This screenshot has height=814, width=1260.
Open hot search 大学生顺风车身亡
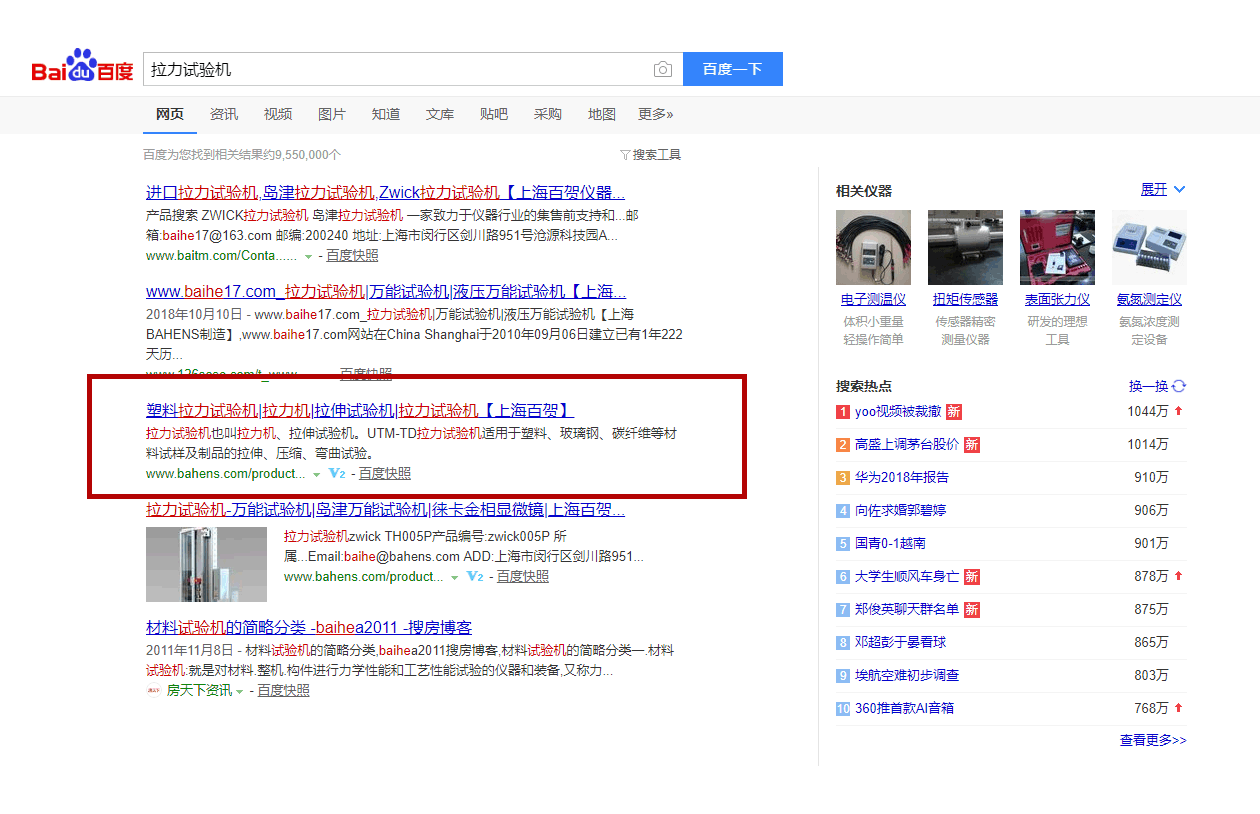907,576
